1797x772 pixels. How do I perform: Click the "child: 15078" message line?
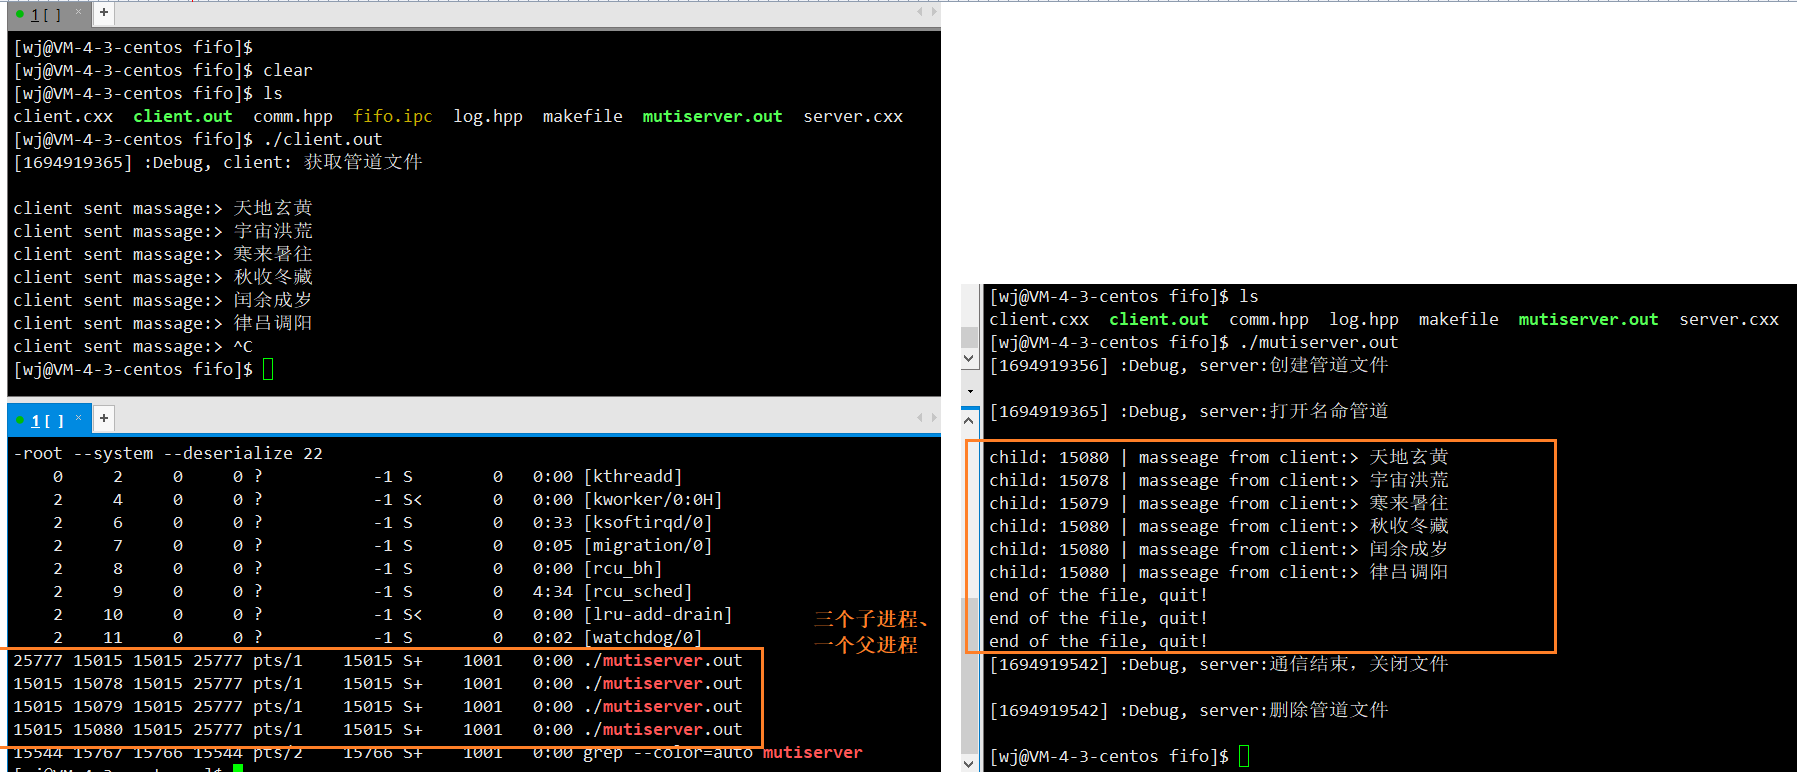pos(1219,480)
